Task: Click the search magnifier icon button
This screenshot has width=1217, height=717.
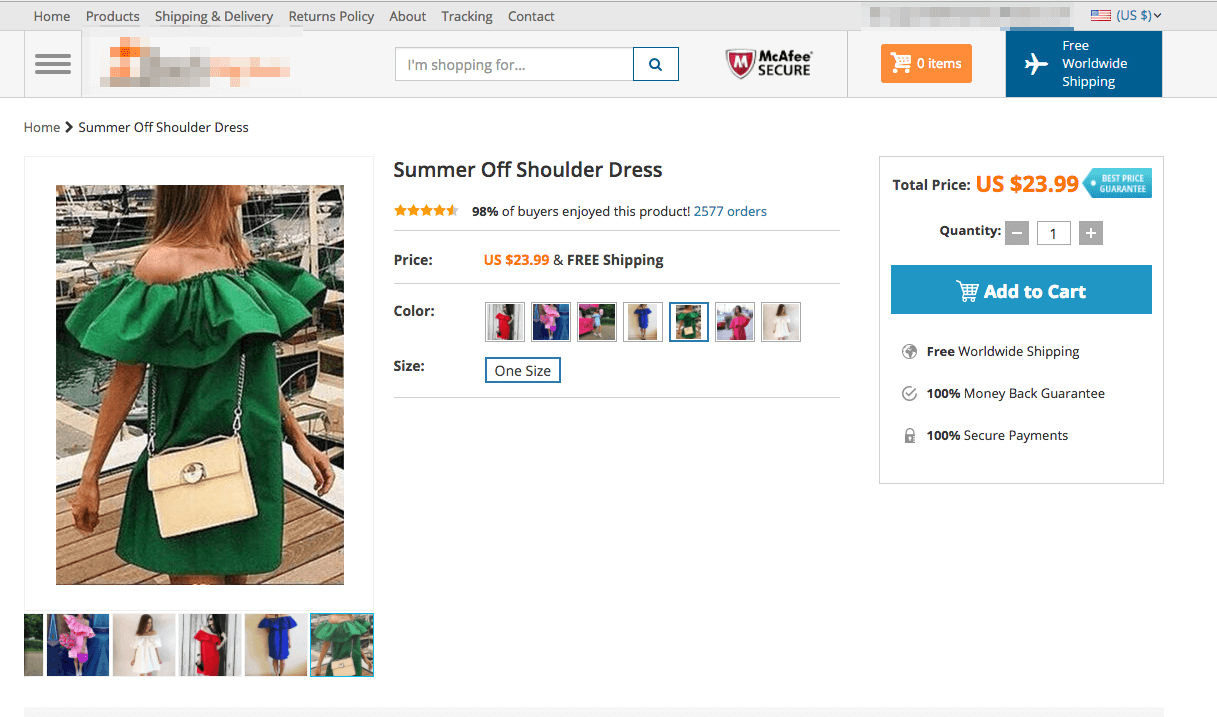Action: (656, 64)
